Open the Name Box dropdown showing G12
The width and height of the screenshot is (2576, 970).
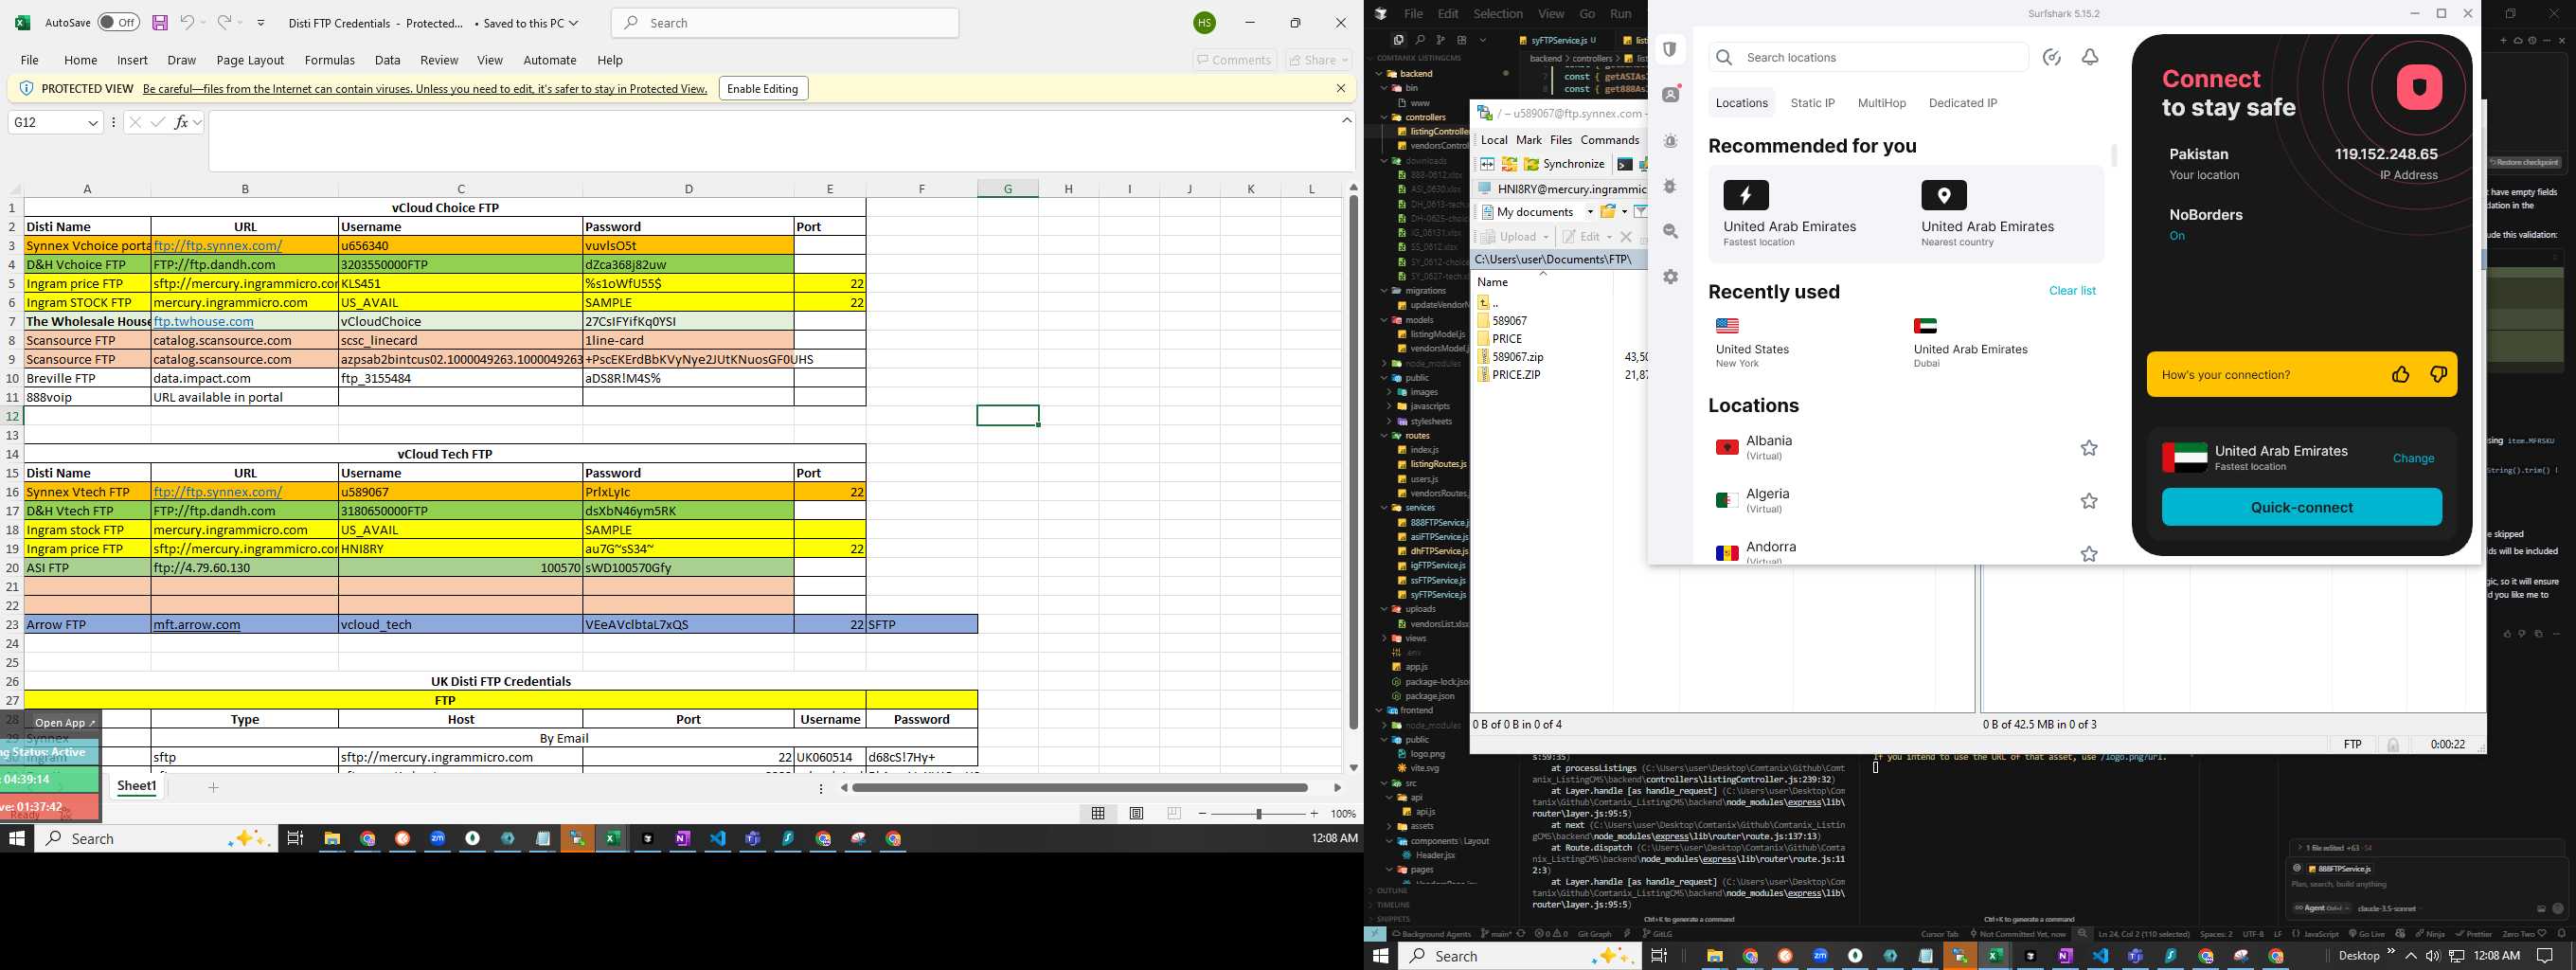(93, 122)
